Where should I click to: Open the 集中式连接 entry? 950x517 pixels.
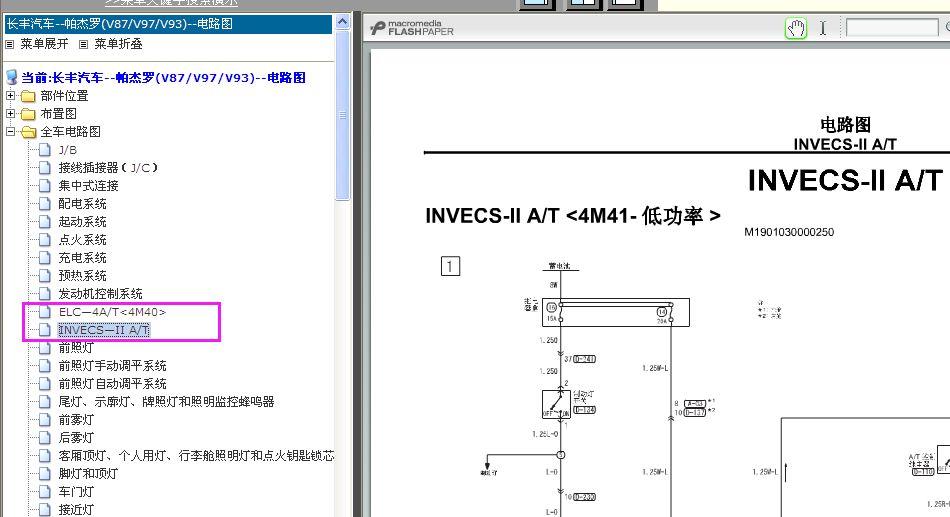(x=88, y=185)
